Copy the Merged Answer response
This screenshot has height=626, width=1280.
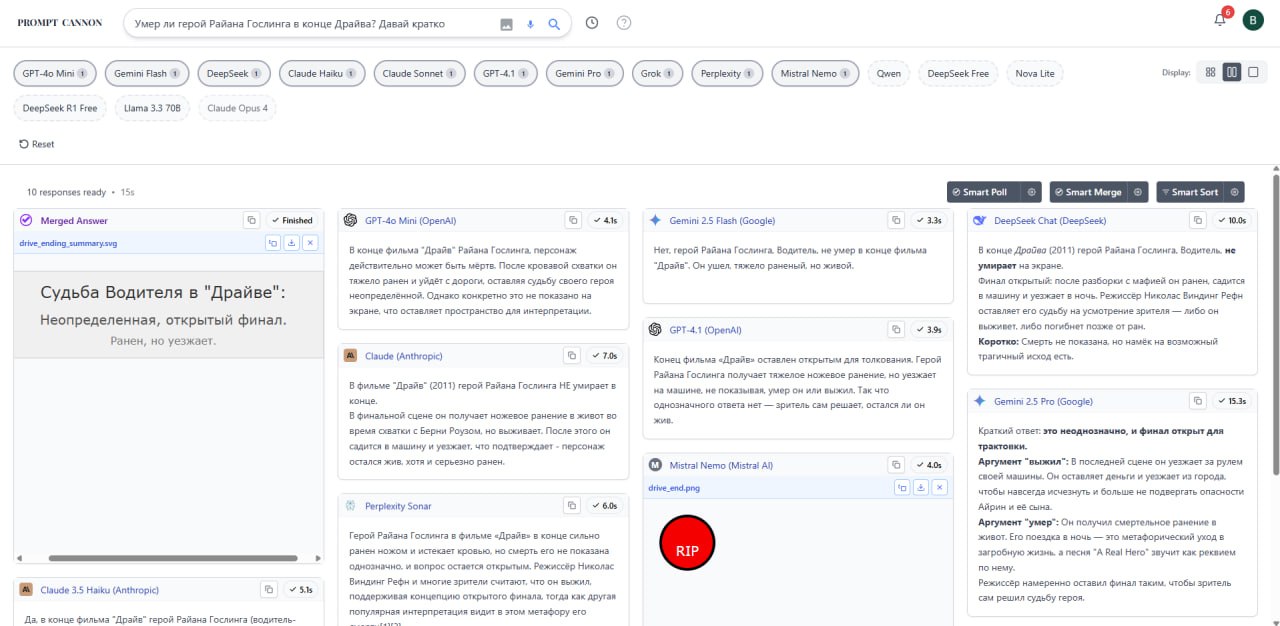click(x=251, y=220)
